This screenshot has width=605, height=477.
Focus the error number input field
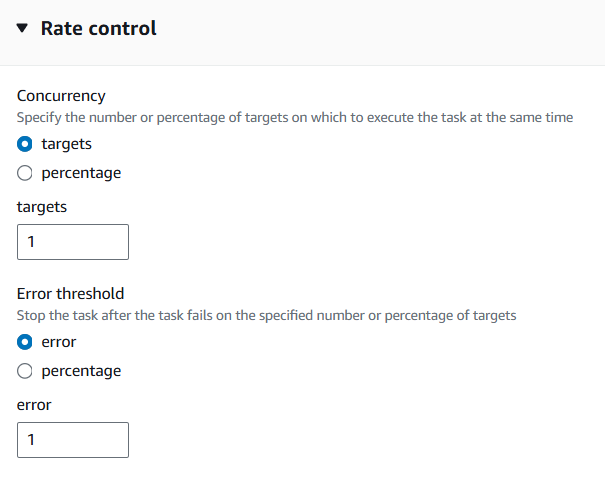(x=73, y=440)
